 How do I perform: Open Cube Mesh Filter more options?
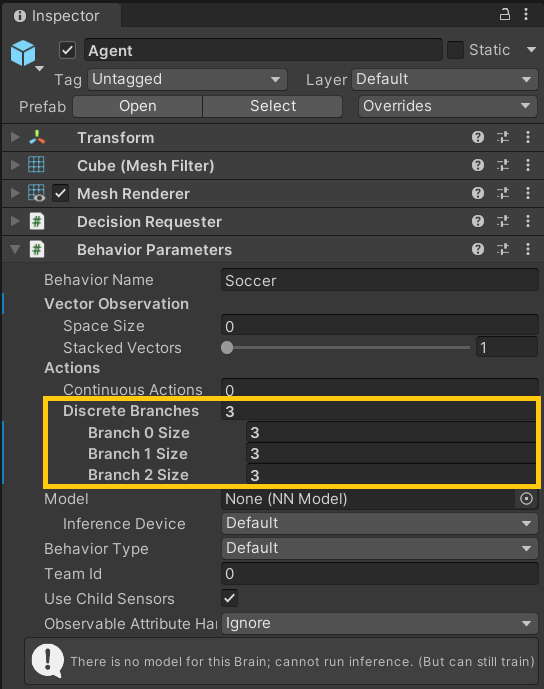pos(528,165)
